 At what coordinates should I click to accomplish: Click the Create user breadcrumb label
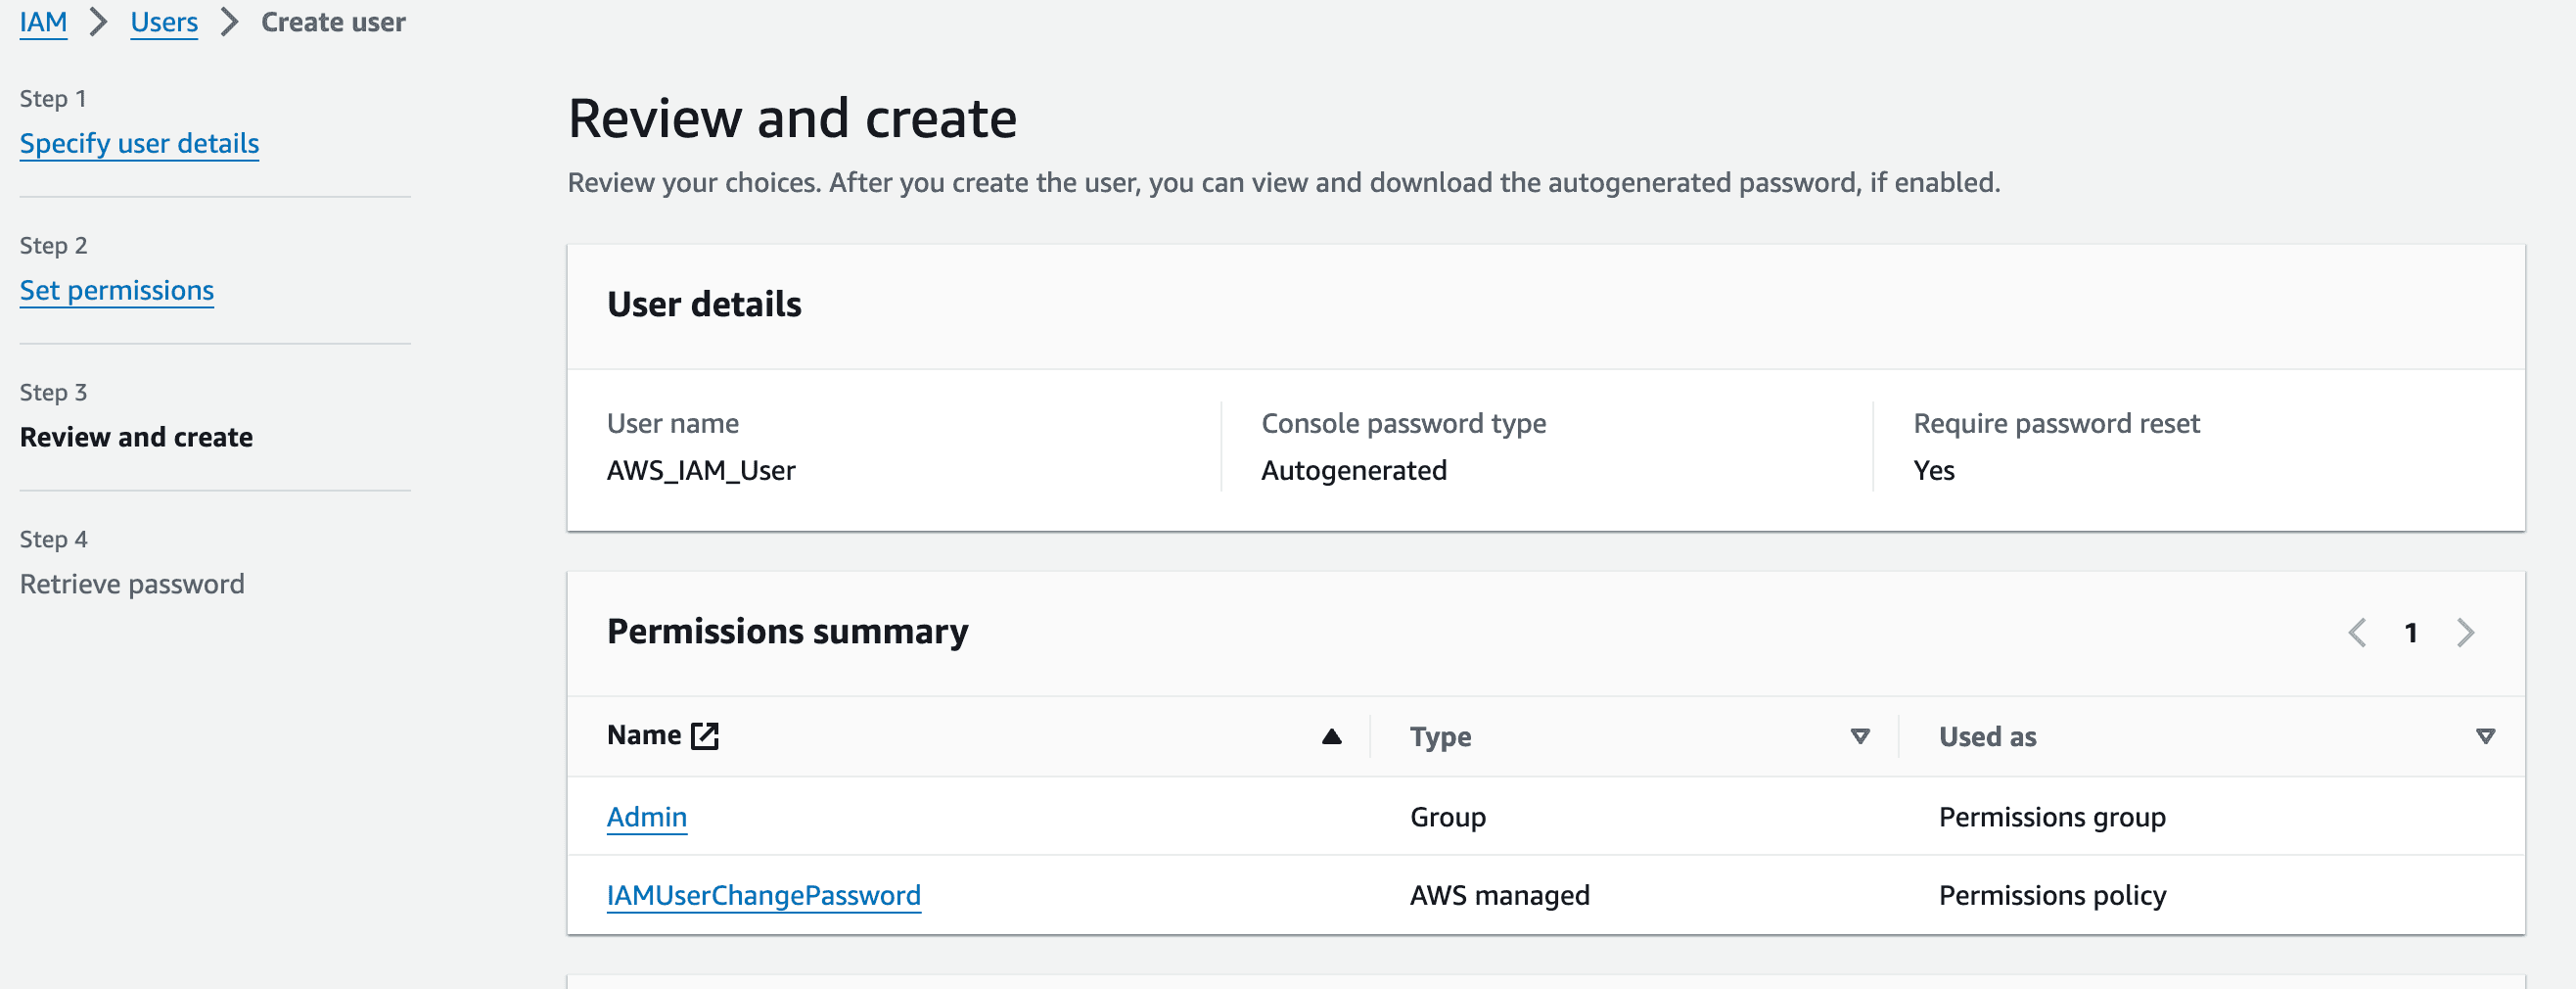tap(332, 21)
